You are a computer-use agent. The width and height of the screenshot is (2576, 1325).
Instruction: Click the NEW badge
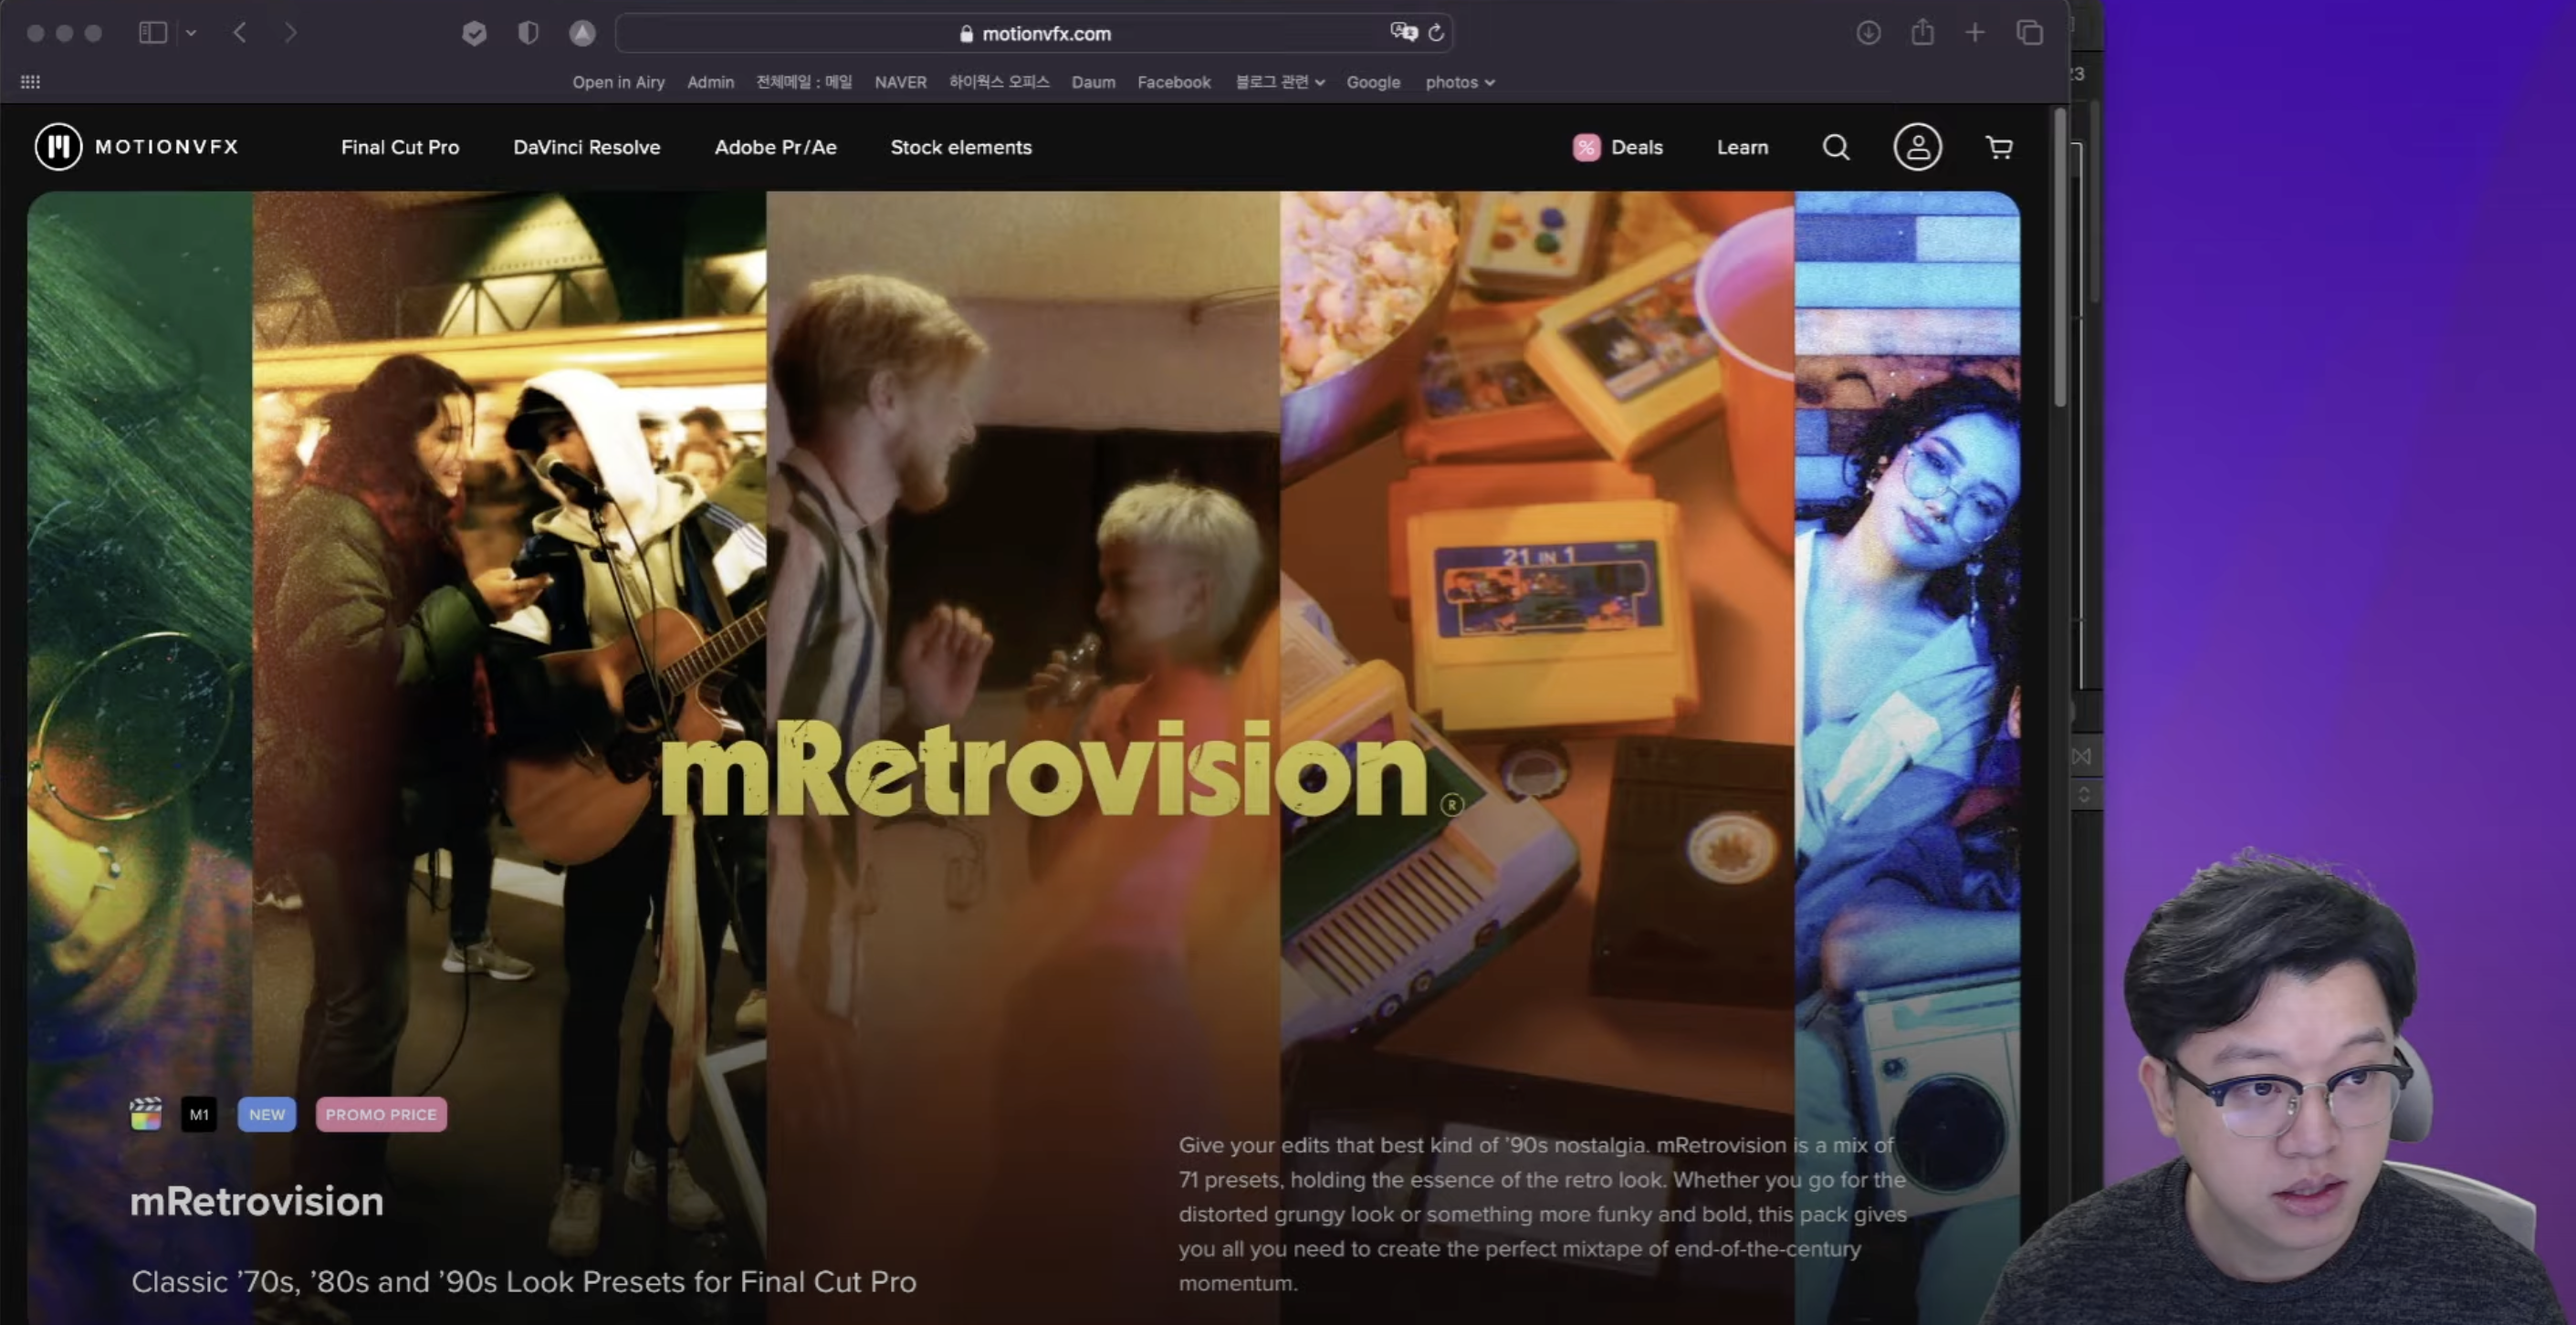[x=267, y=1114]
